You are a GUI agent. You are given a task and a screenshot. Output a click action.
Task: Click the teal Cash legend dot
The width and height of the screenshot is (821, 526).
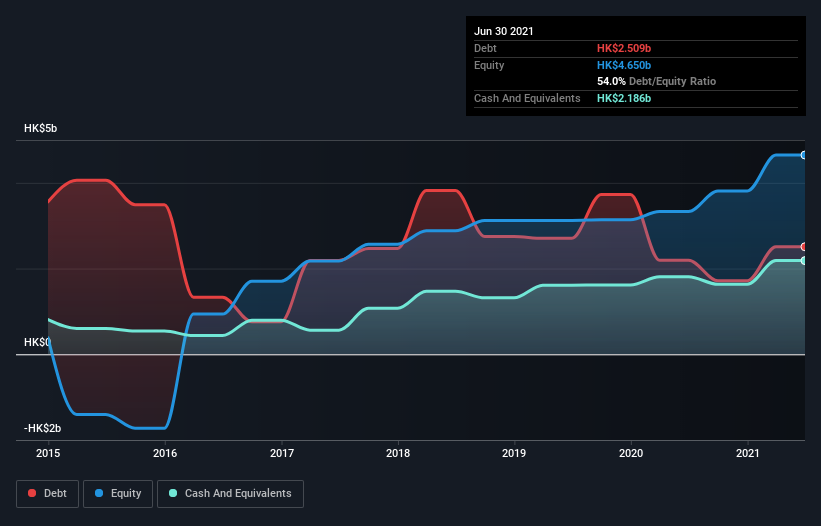pos(173,493)
